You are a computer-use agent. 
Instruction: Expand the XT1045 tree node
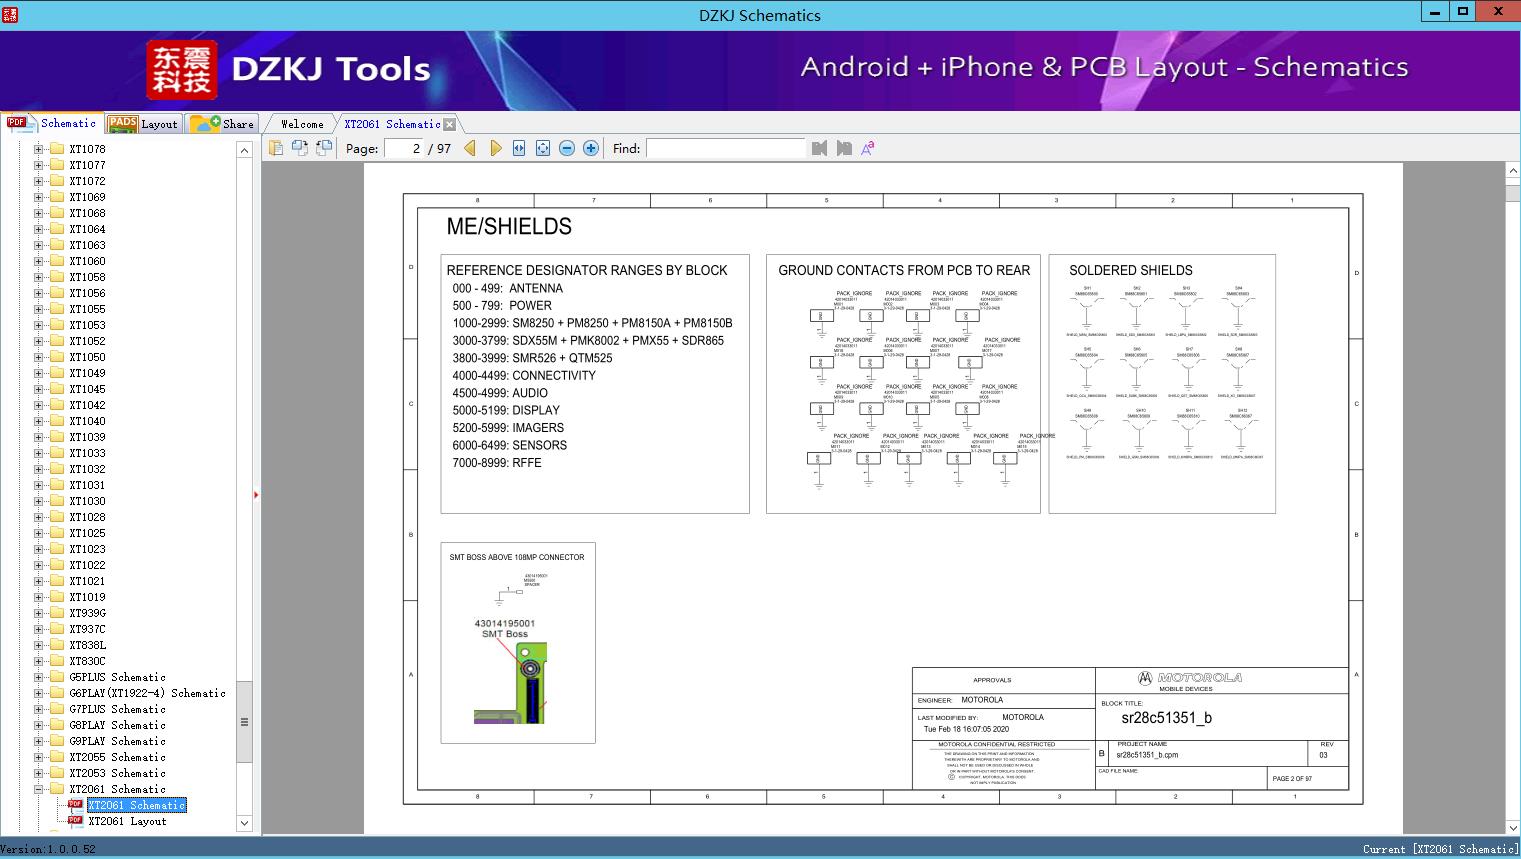[x=38, y=389]
